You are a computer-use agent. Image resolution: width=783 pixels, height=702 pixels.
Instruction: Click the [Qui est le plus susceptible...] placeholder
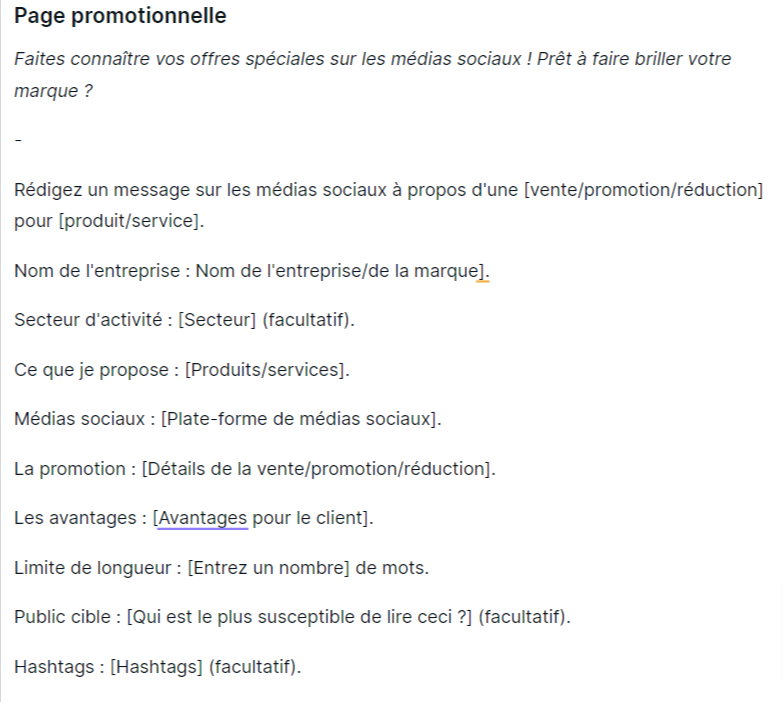[299, 617]
